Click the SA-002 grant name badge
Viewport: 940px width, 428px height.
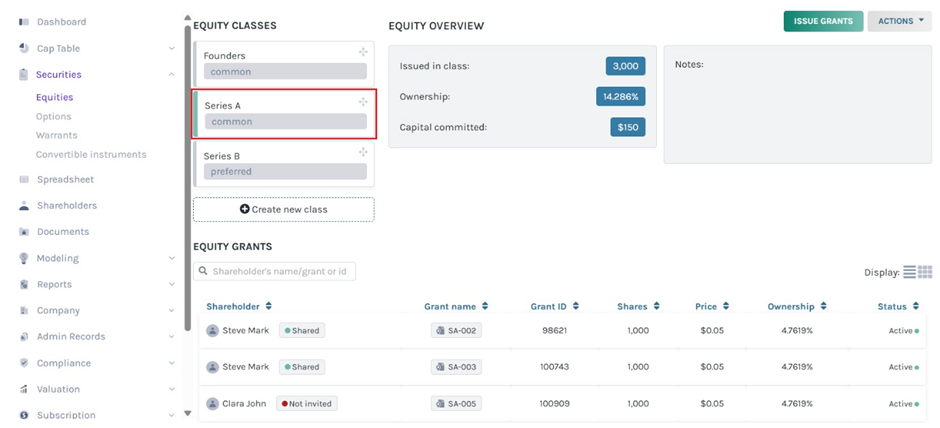(456, 330)
